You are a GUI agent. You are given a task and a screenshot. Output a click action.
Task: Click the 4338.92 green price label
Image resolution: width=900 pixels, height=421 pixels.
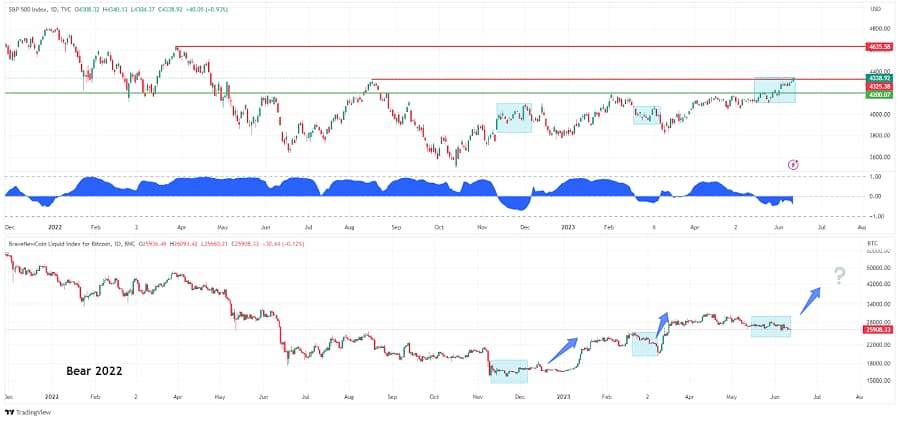point(879,78)
